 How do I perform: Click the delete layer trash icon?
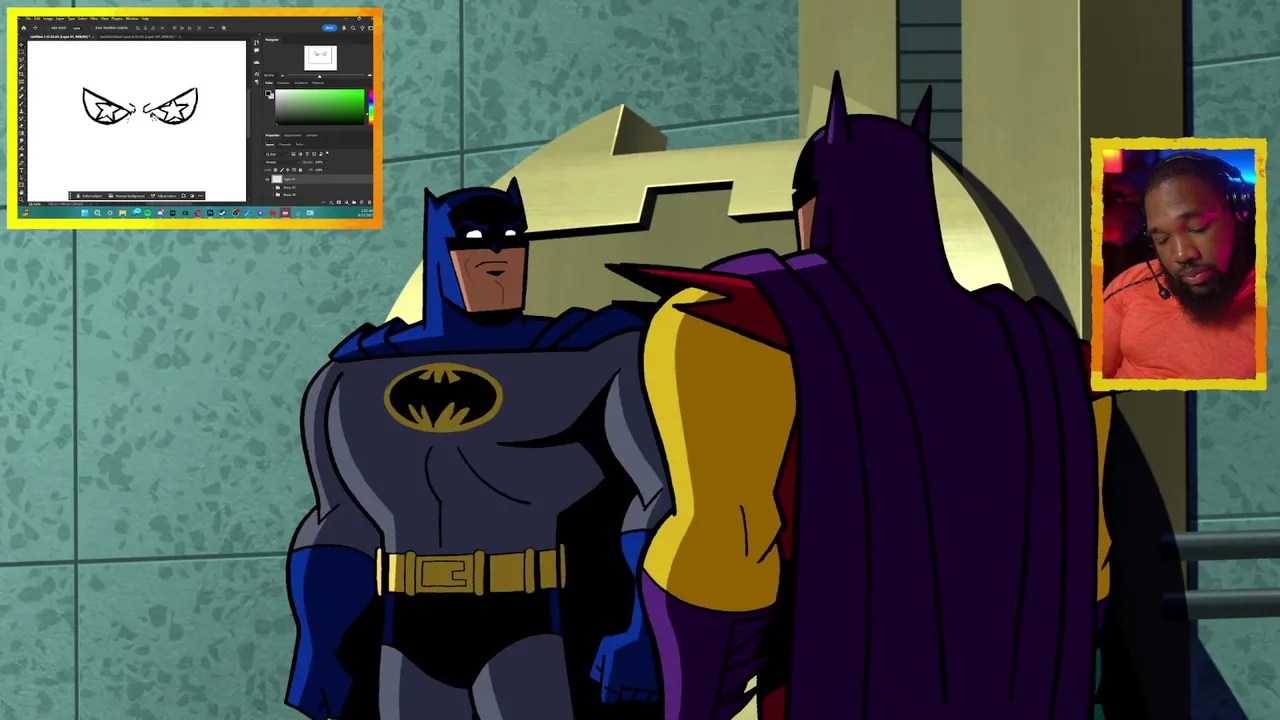click(x=369, y=202)
